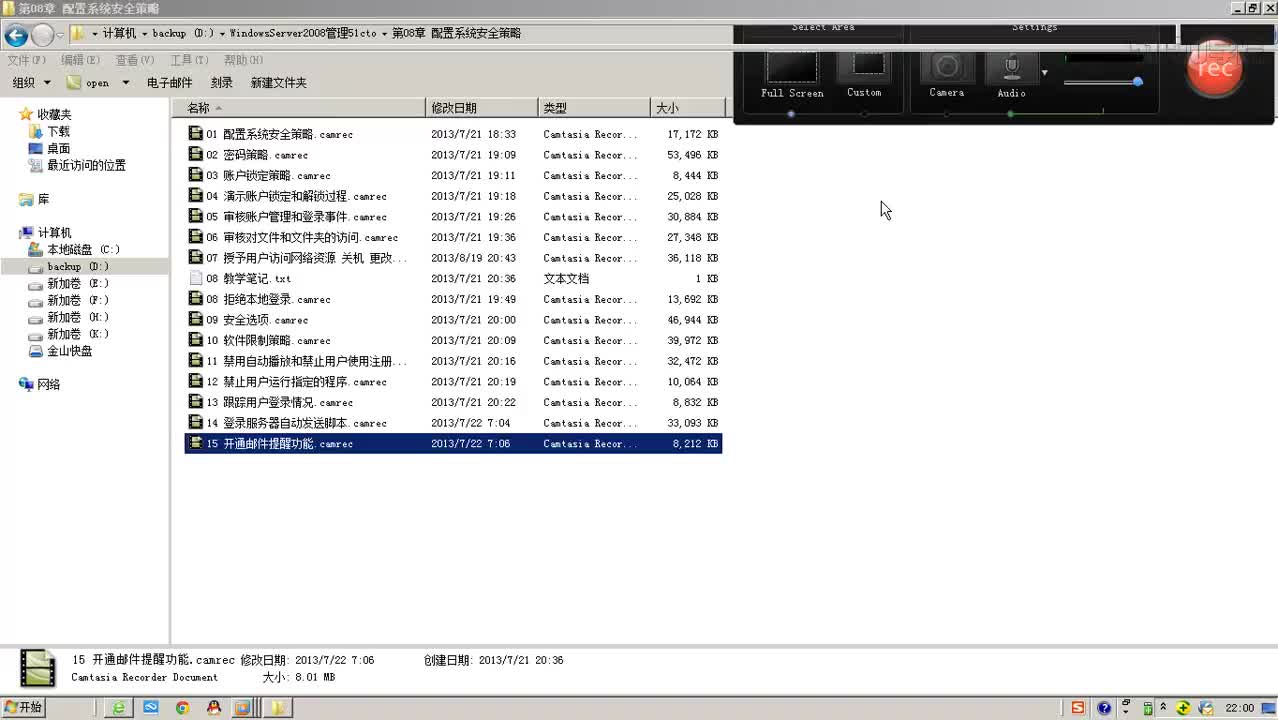Click icon of 10 软件限制策略.camrec

pos(196,340)
